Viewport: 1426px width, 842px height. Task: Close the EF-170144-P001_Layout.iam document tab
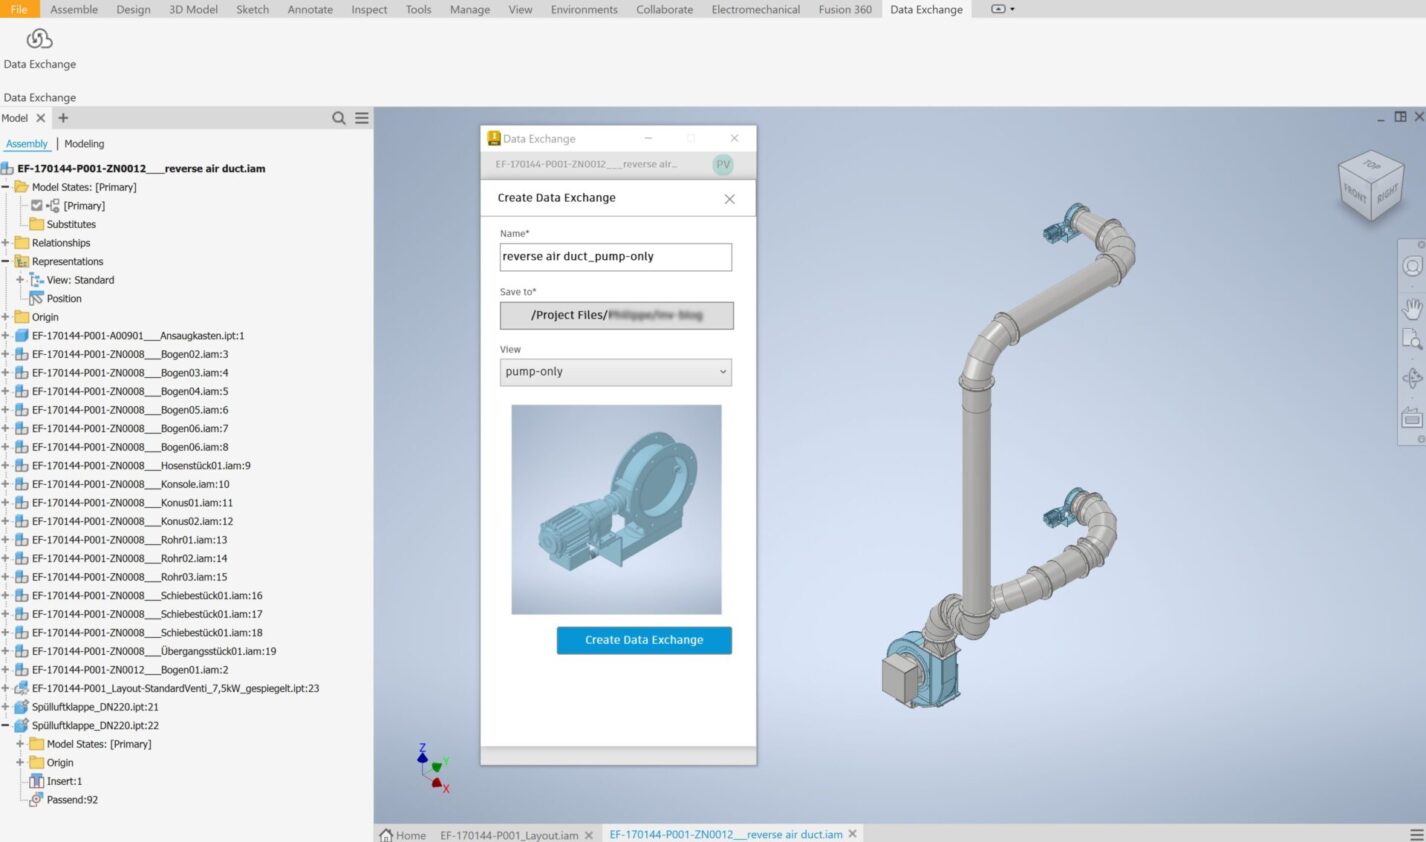point(589,835)
